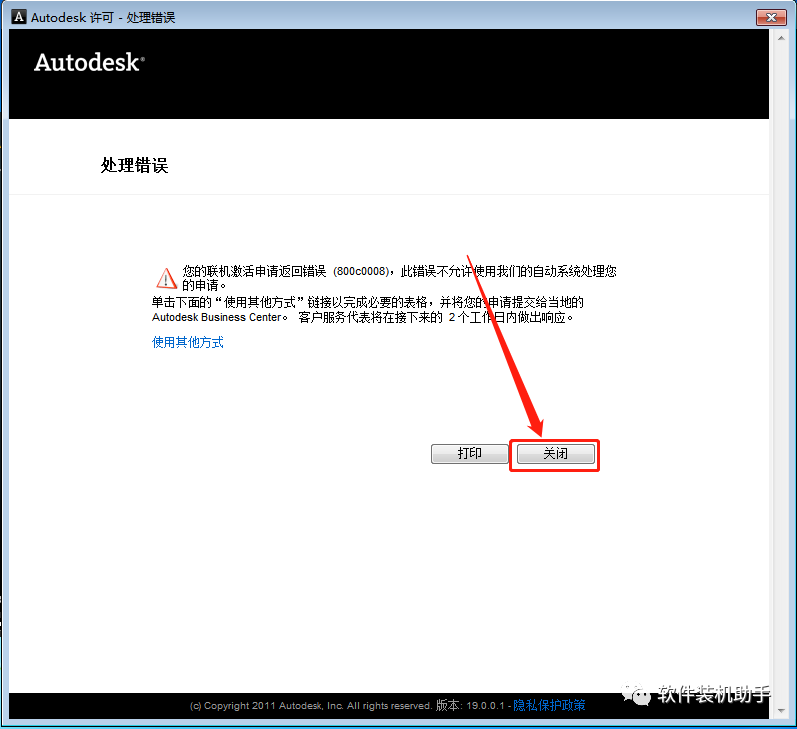This screenshot has height=729, width=797.
Task: Click the error code (800c0008) text
Action: pyautogui.click(x=361, y=271)
